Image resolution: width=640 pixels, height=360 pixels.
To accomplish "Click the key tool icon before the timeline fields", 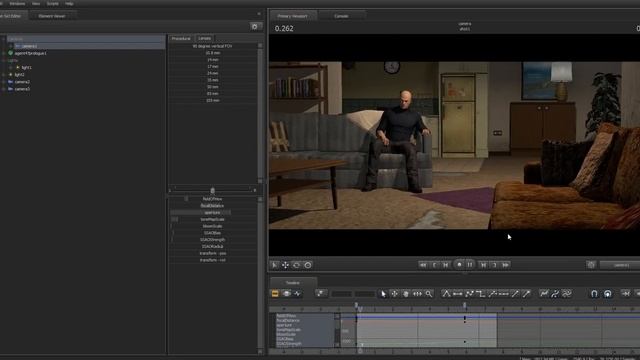I will tap(320, 293).
